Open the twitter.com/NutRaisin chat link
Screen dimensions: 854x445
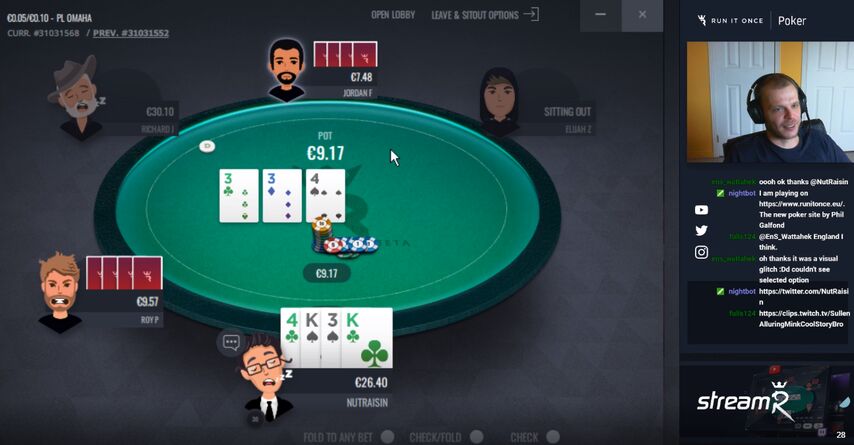803,296
